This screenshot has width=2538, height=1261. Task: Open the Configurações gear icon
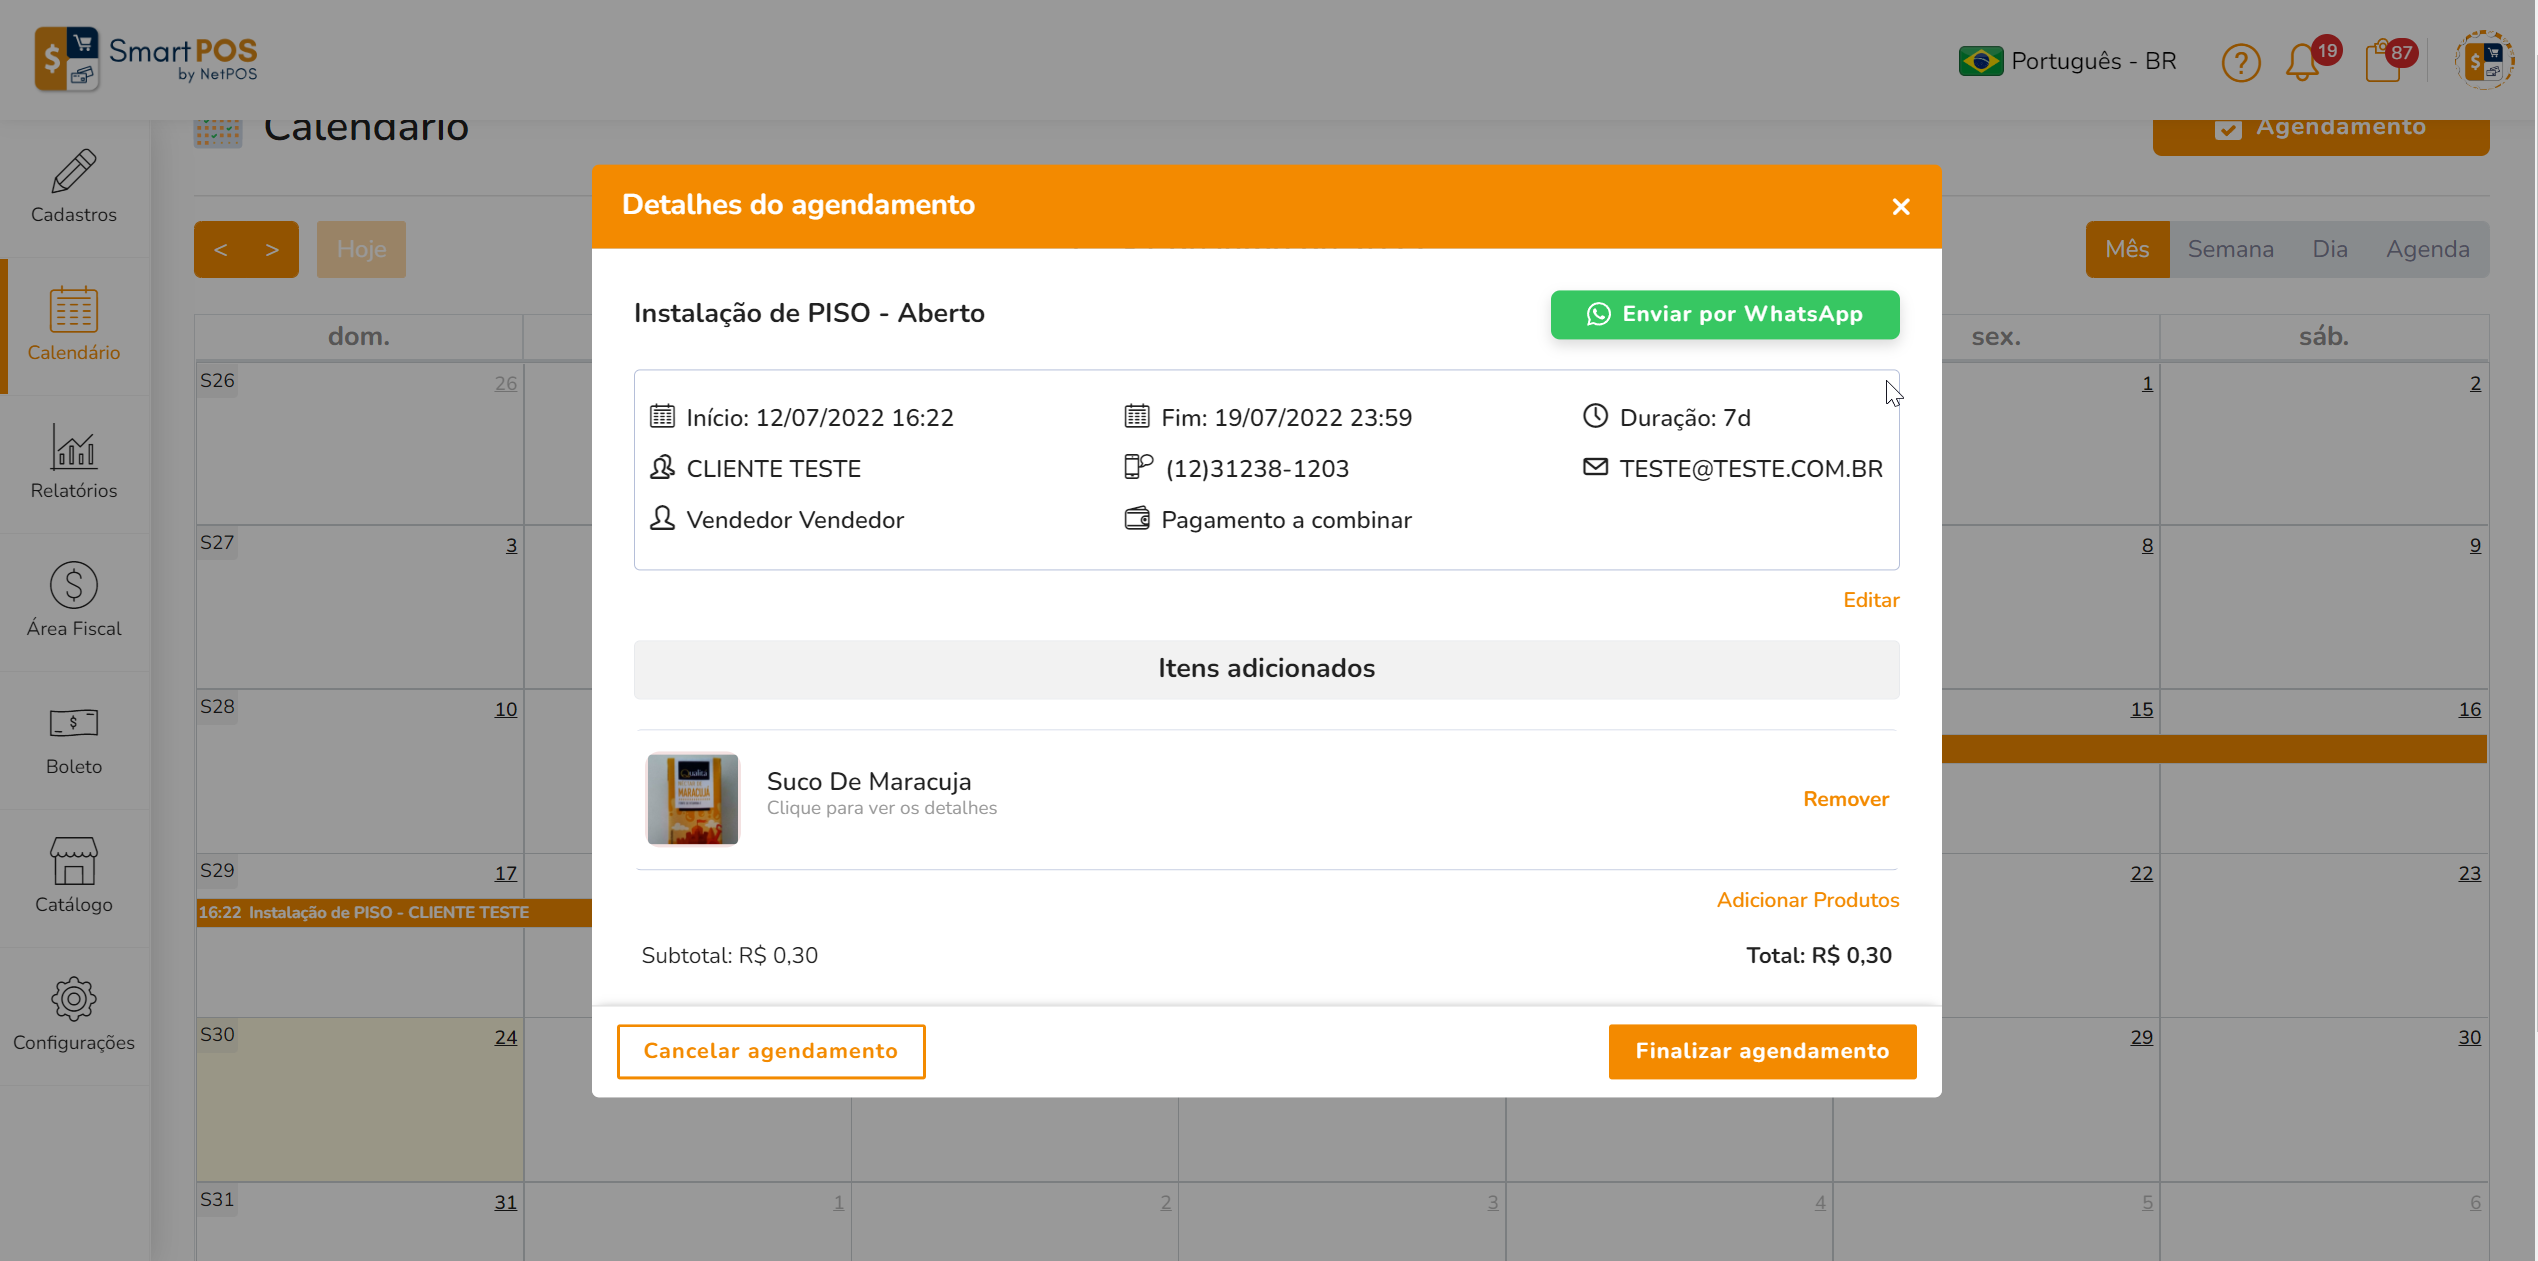point(74,999)
